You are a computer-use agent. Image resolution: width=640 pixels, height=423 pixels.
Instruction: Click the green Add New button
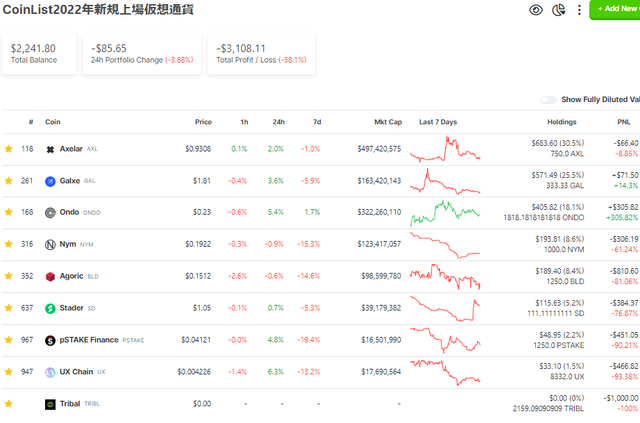tap(618, 9)
